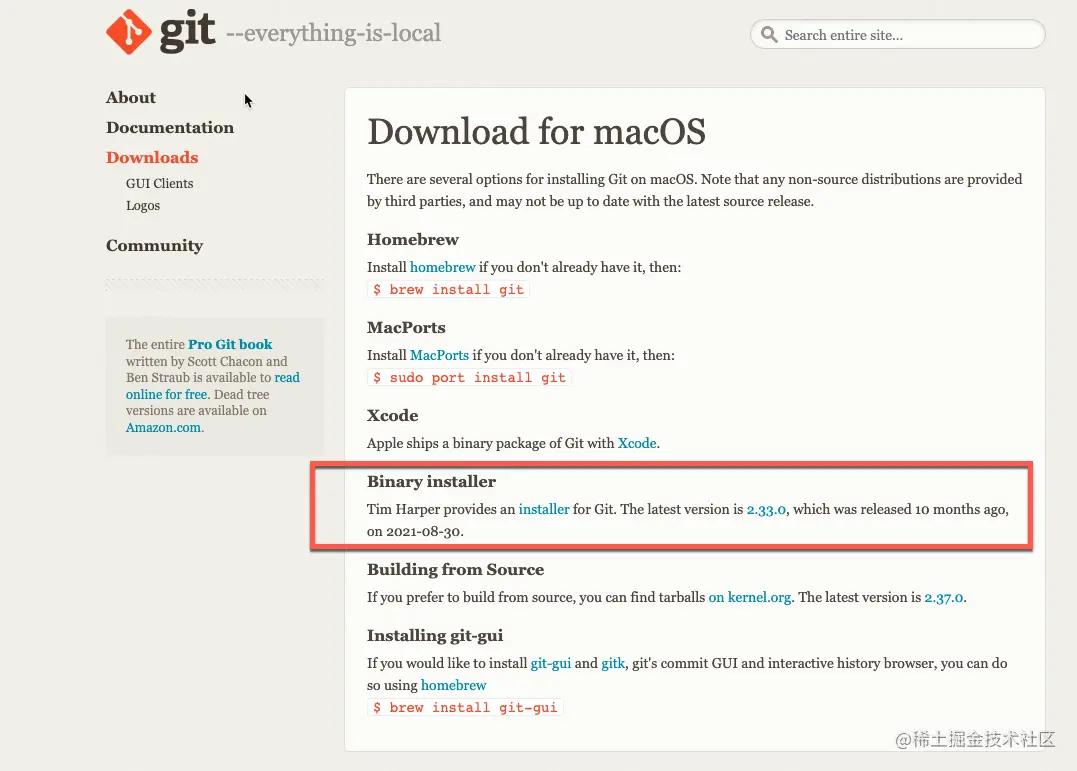Click the magnifying glass search icon
This screenshot has height=771, width=1077.
pos(769,34)
